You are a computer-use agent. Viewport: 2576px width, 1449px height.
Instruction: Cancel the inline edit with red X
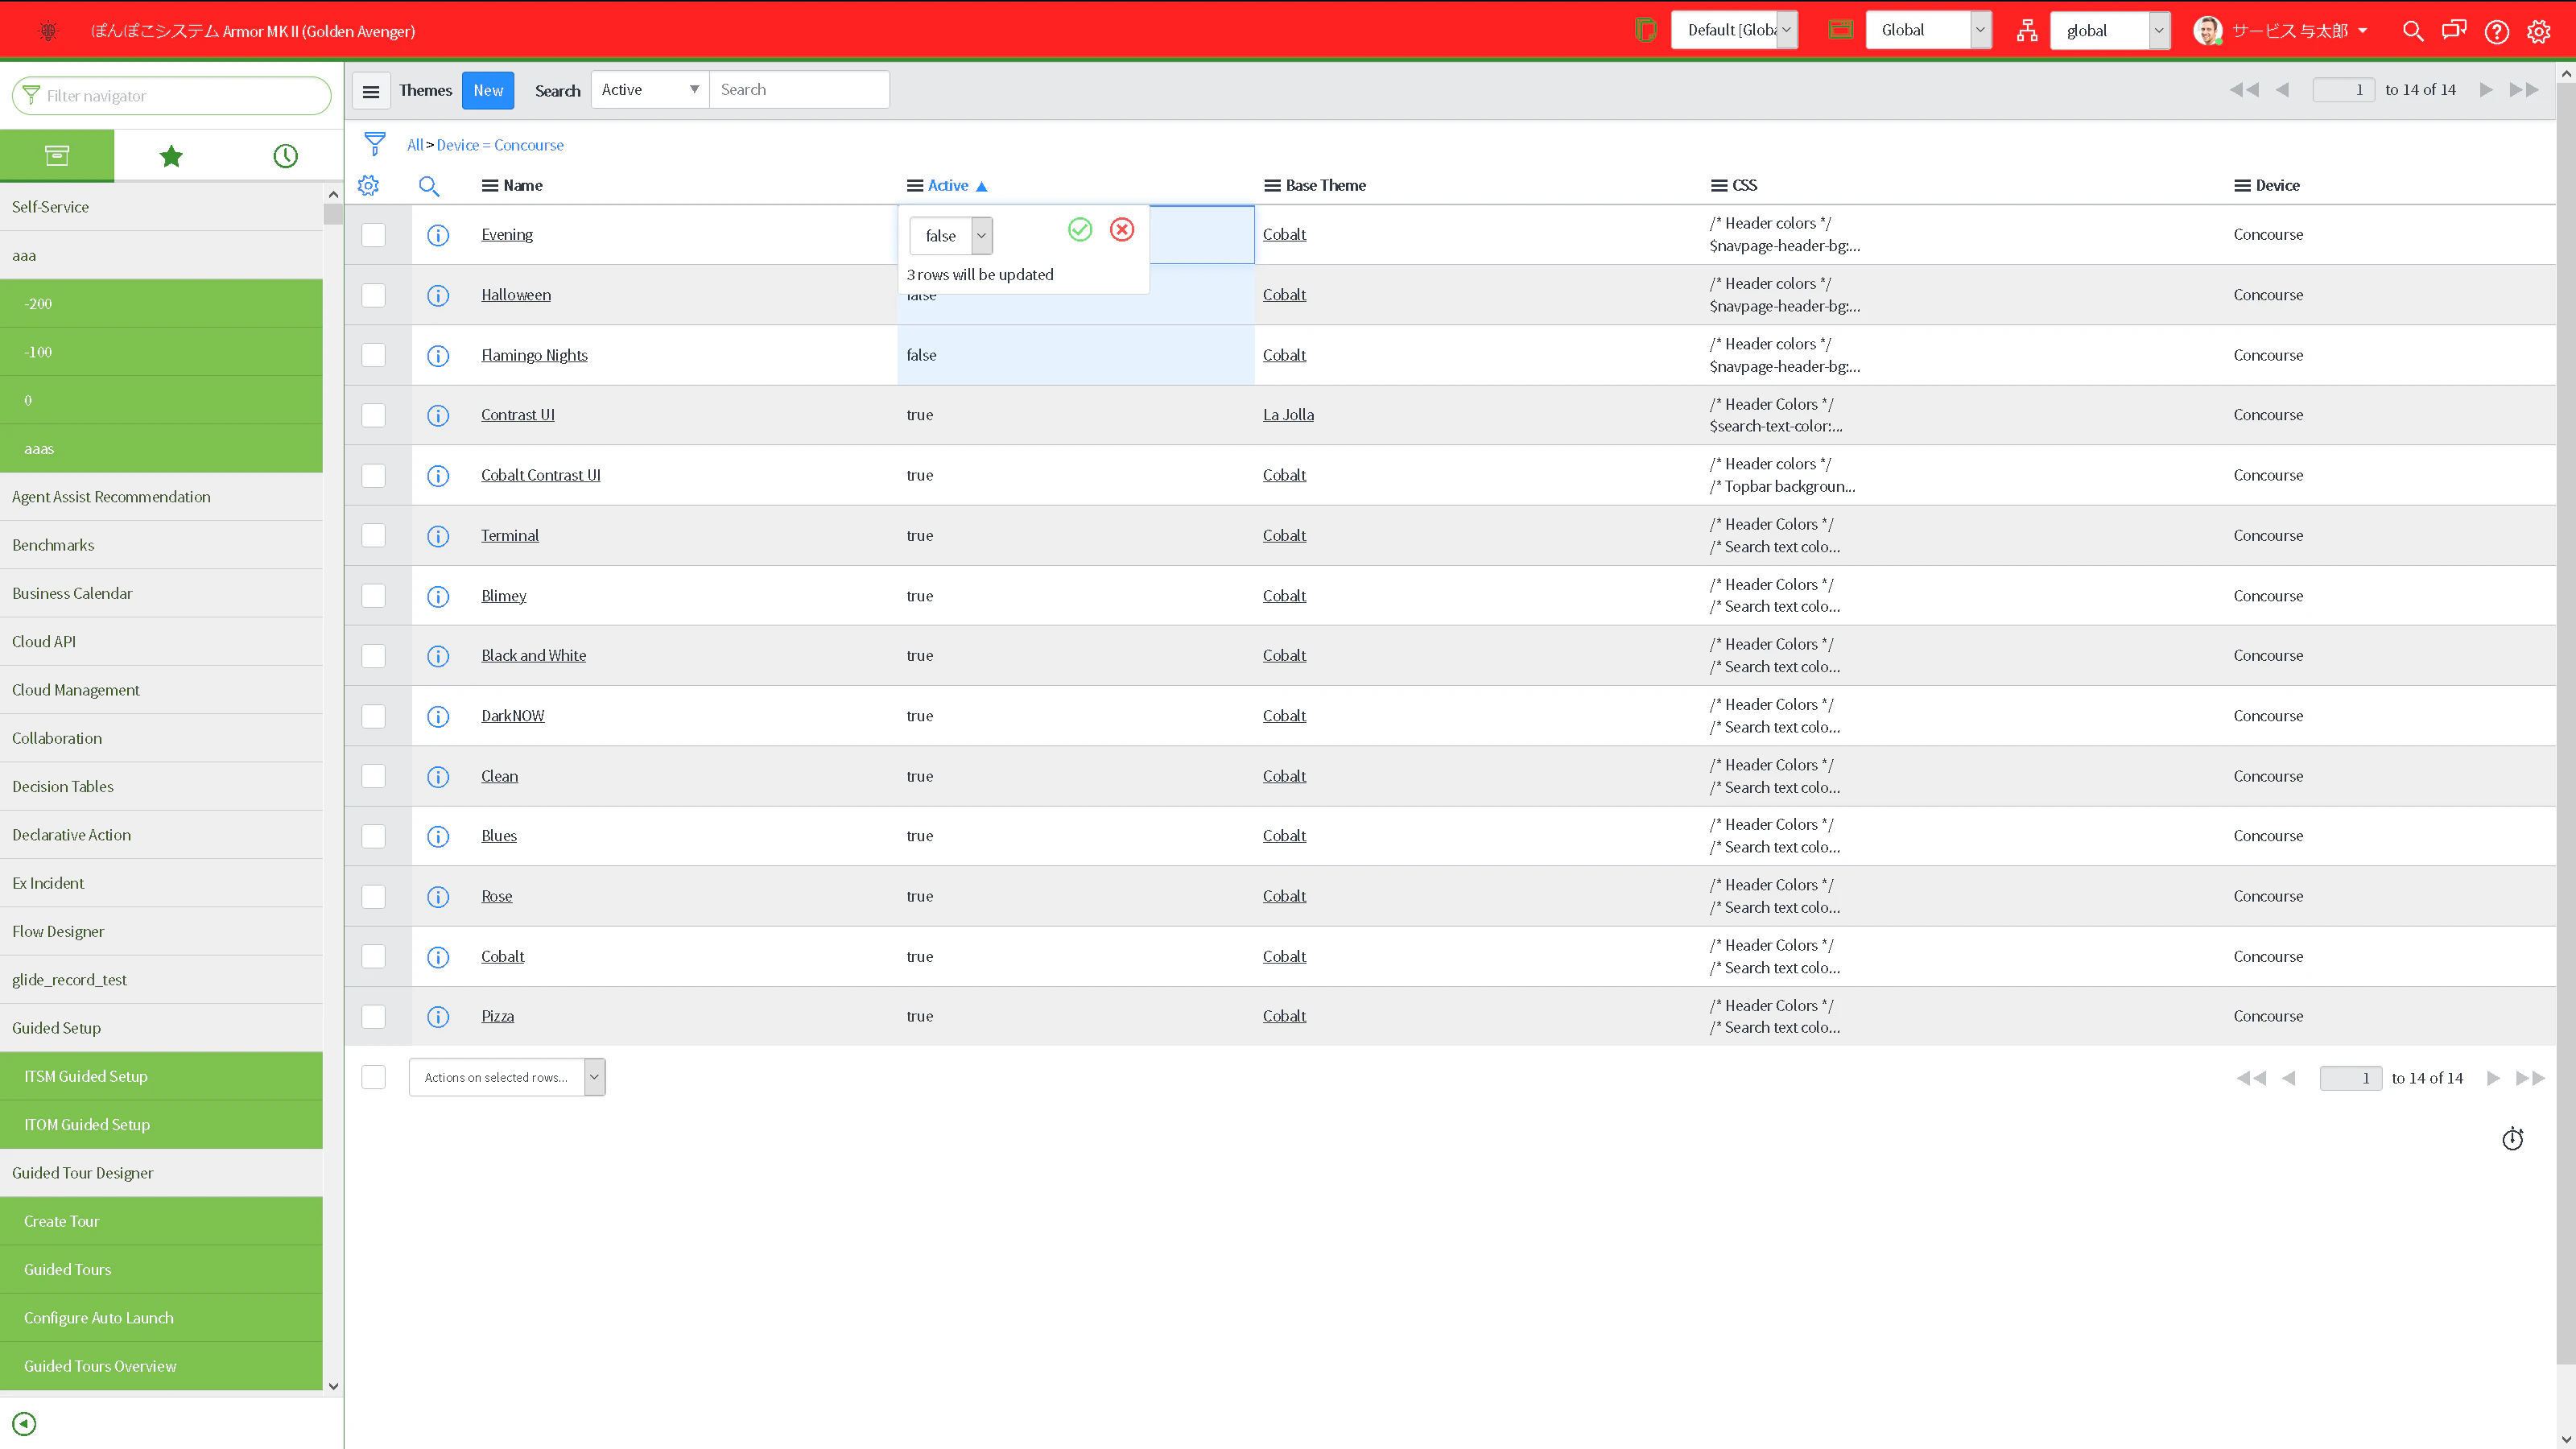pyautogui.click(x=1122, y=230)
